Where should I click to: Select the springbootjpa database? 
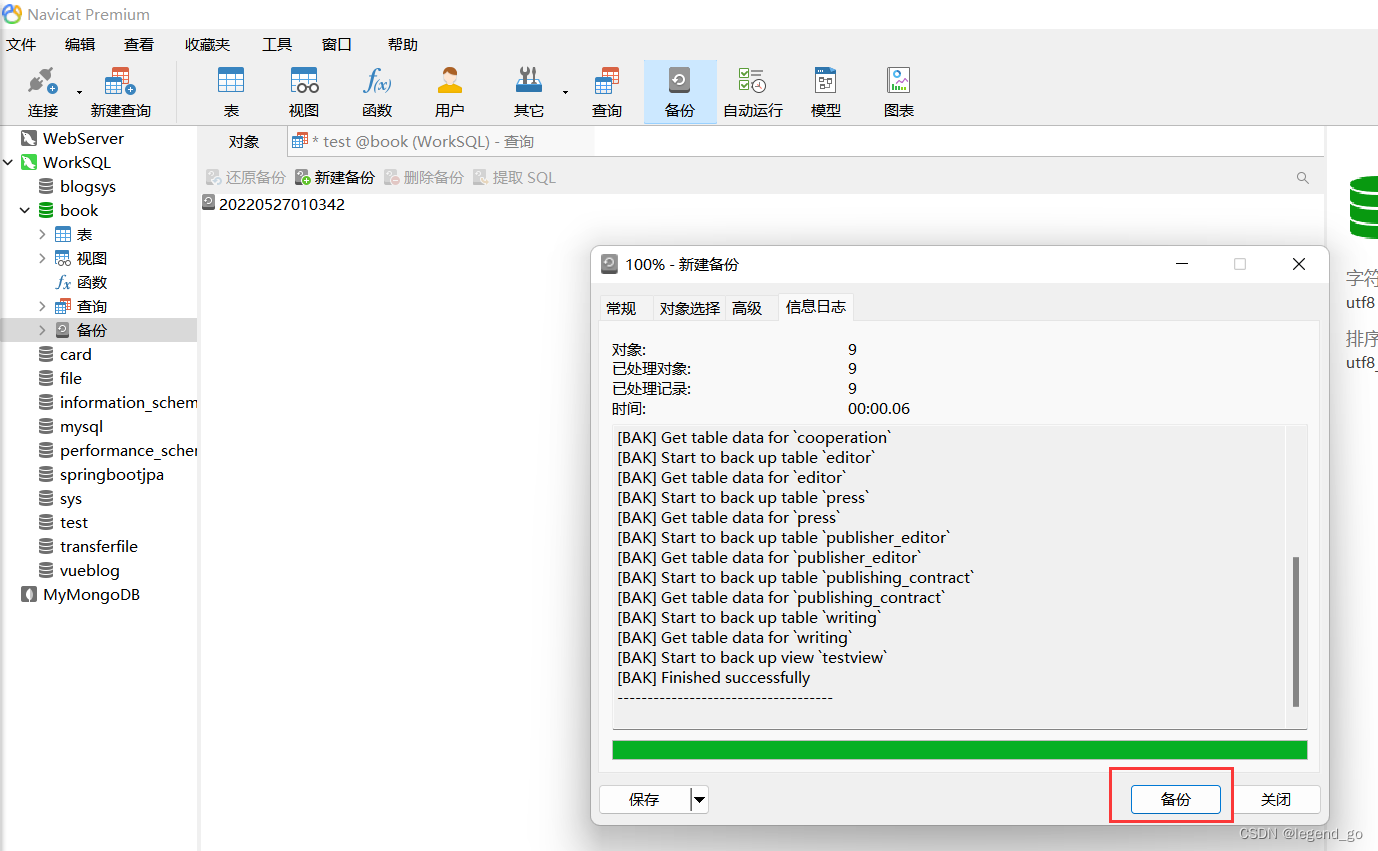(x=111, y=474)
